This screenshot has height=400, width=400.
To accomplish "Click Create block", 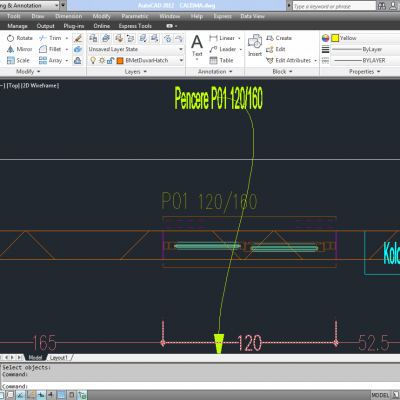I will point(279,38).
